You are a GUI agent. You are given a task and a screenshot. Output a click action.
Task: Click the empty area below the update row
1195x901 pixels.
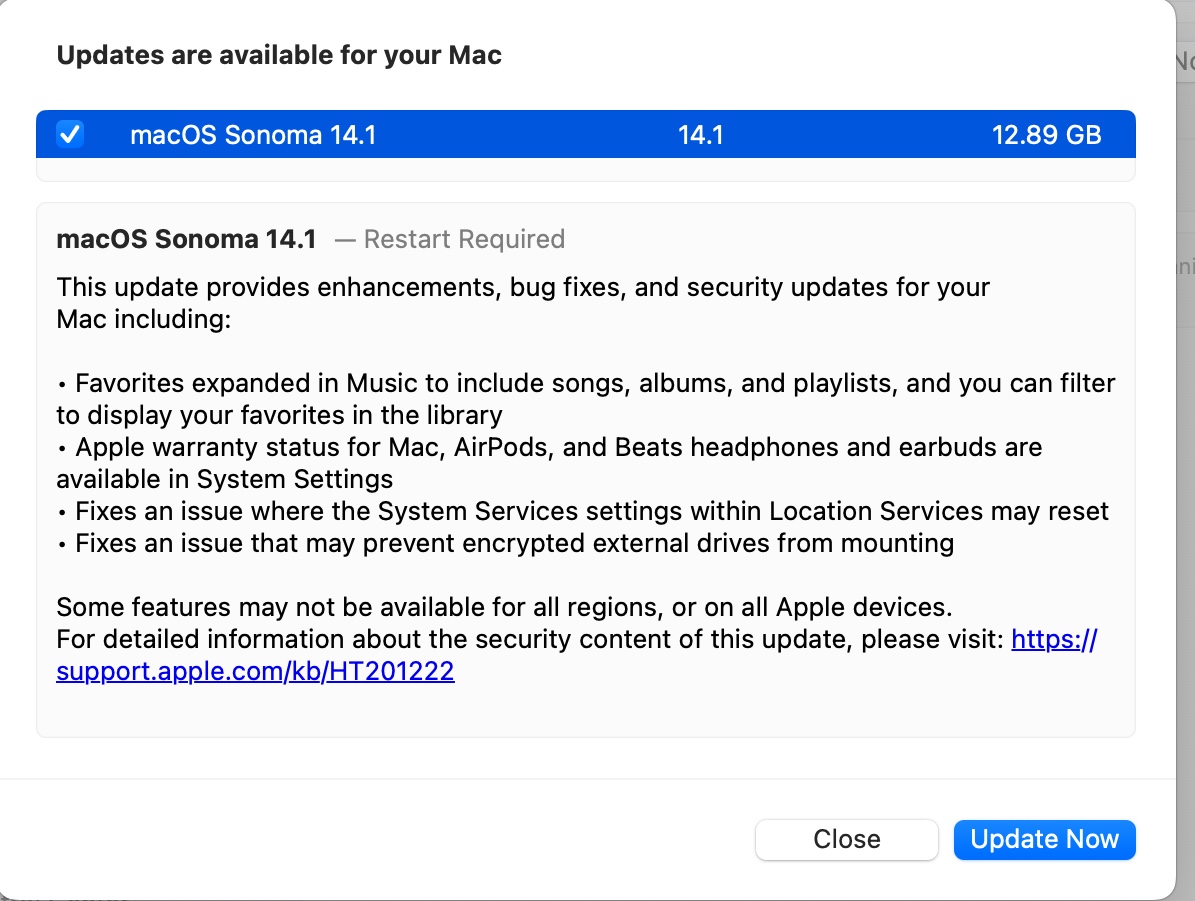pyautogui.click(x=585, y=170)
